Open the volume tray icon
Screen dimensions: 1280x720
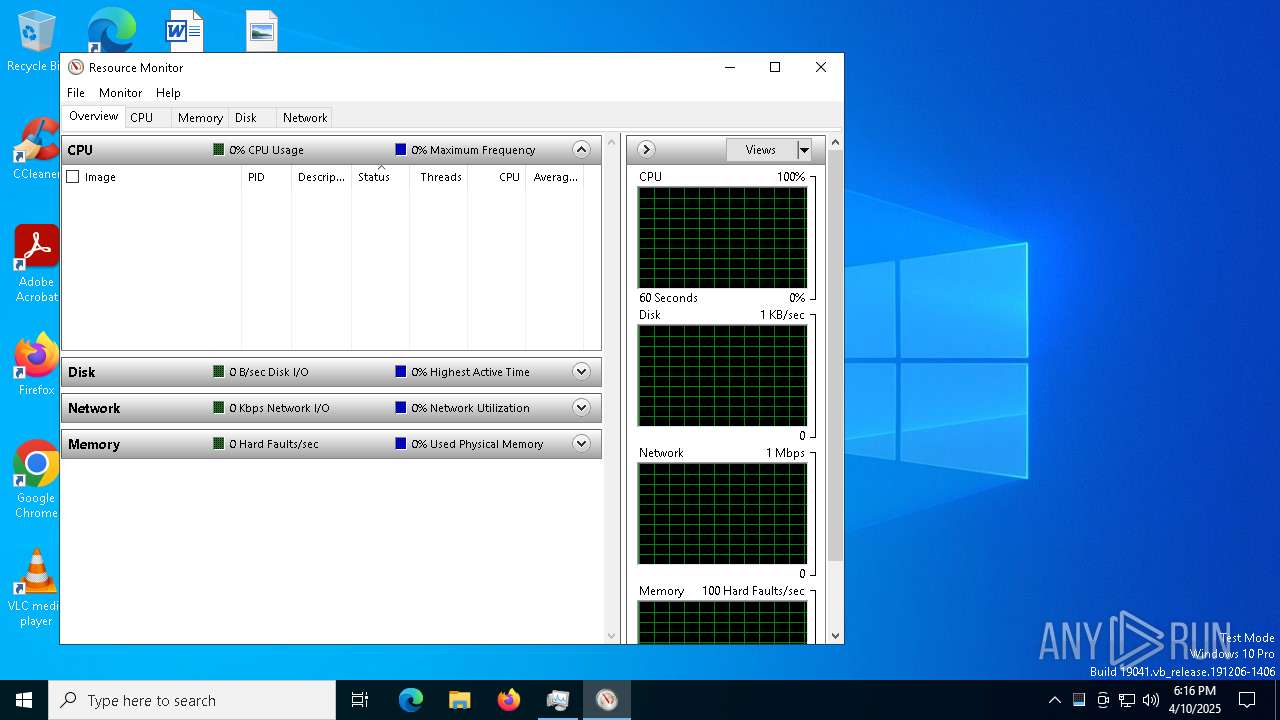tap(1151, 700)
